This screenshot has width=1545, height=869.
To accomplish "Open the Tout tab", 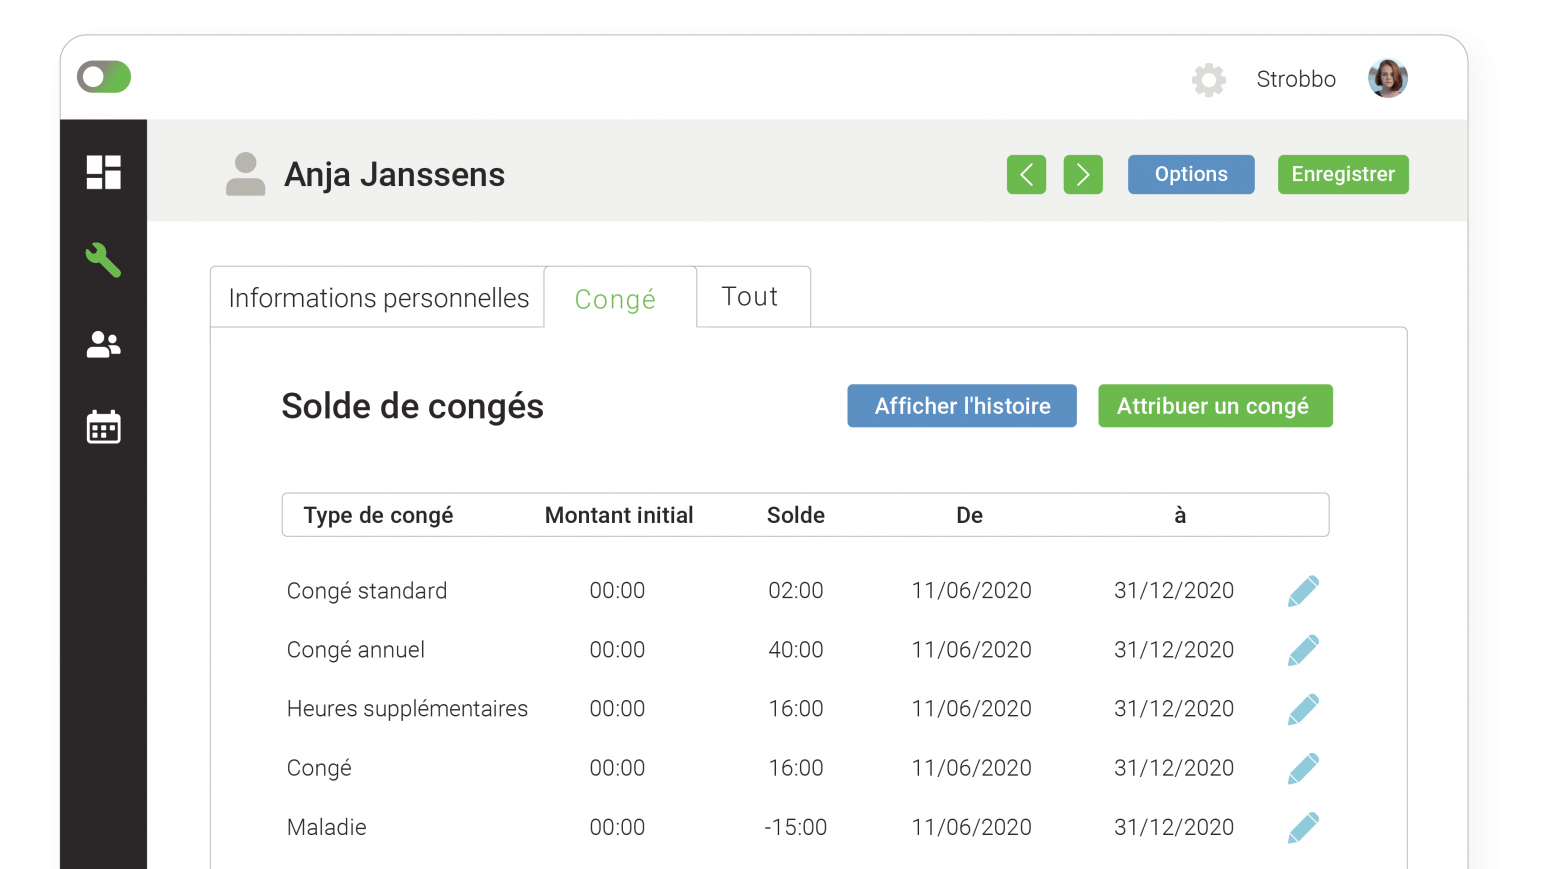I will (x=752, y=296).
